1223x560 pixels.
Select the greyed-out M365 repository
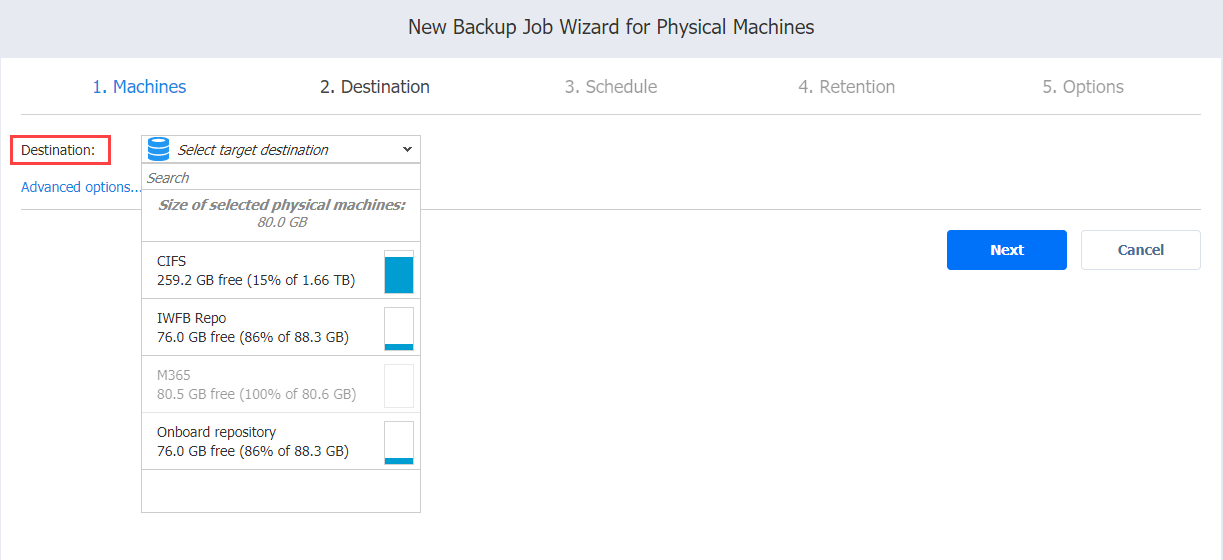281,384
